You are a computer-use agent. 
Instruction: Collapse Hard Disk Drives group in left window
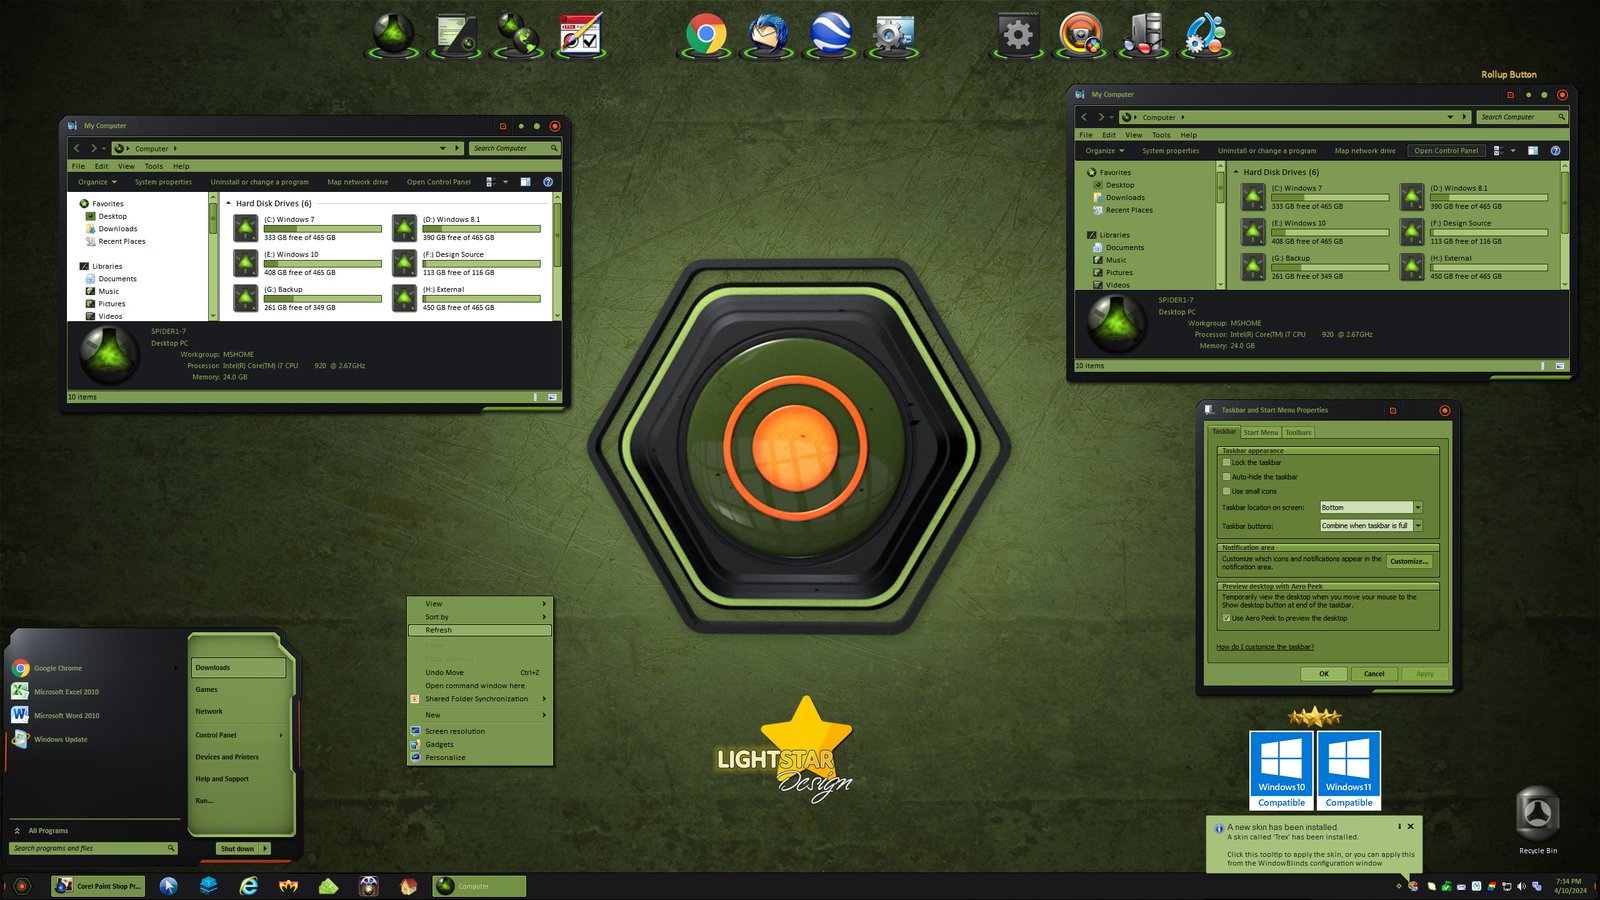229,203
